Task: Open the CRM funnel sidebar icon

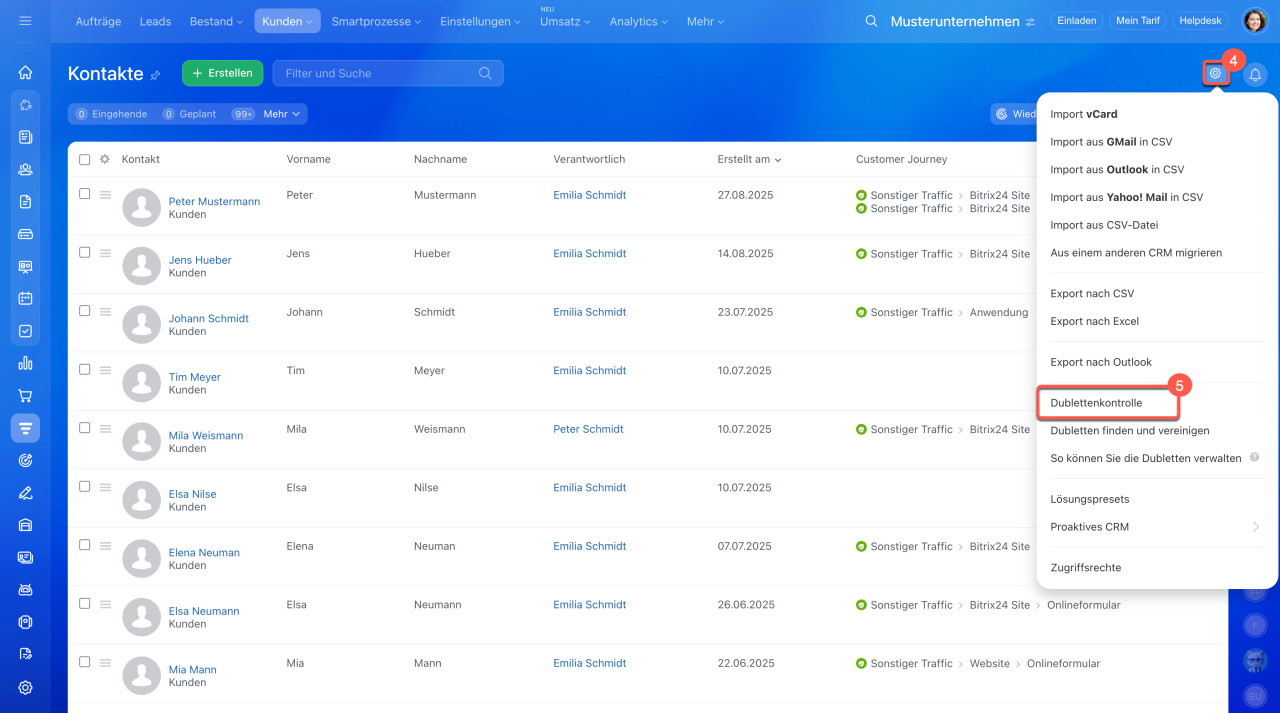Action: [25, 428]
